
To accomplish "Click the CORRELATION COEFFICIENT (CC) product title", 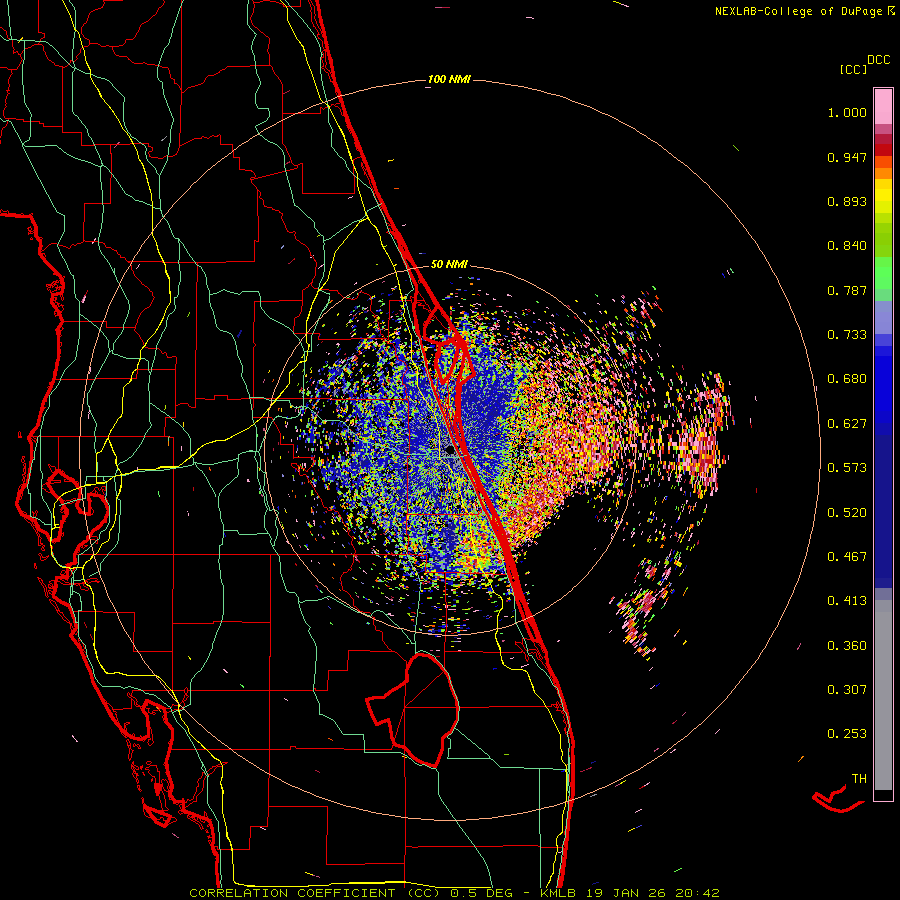I will pos(315,893).
